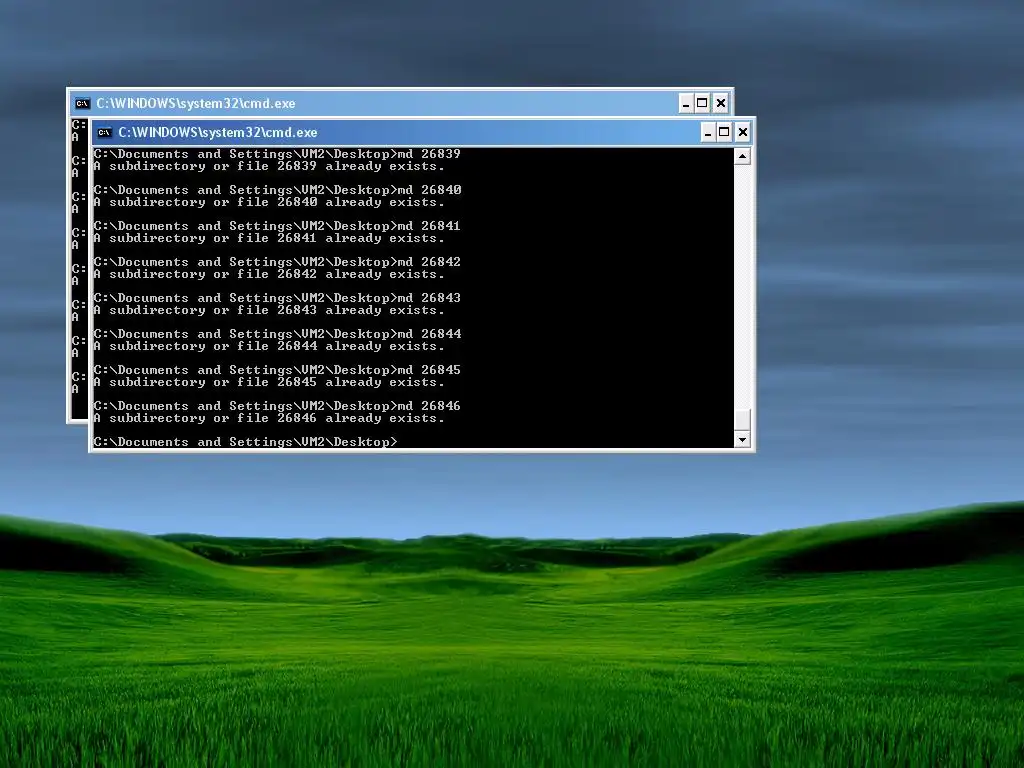Maximize the back cmd.exe window
Screen dimensions: 1024x768
click(702, 103)
